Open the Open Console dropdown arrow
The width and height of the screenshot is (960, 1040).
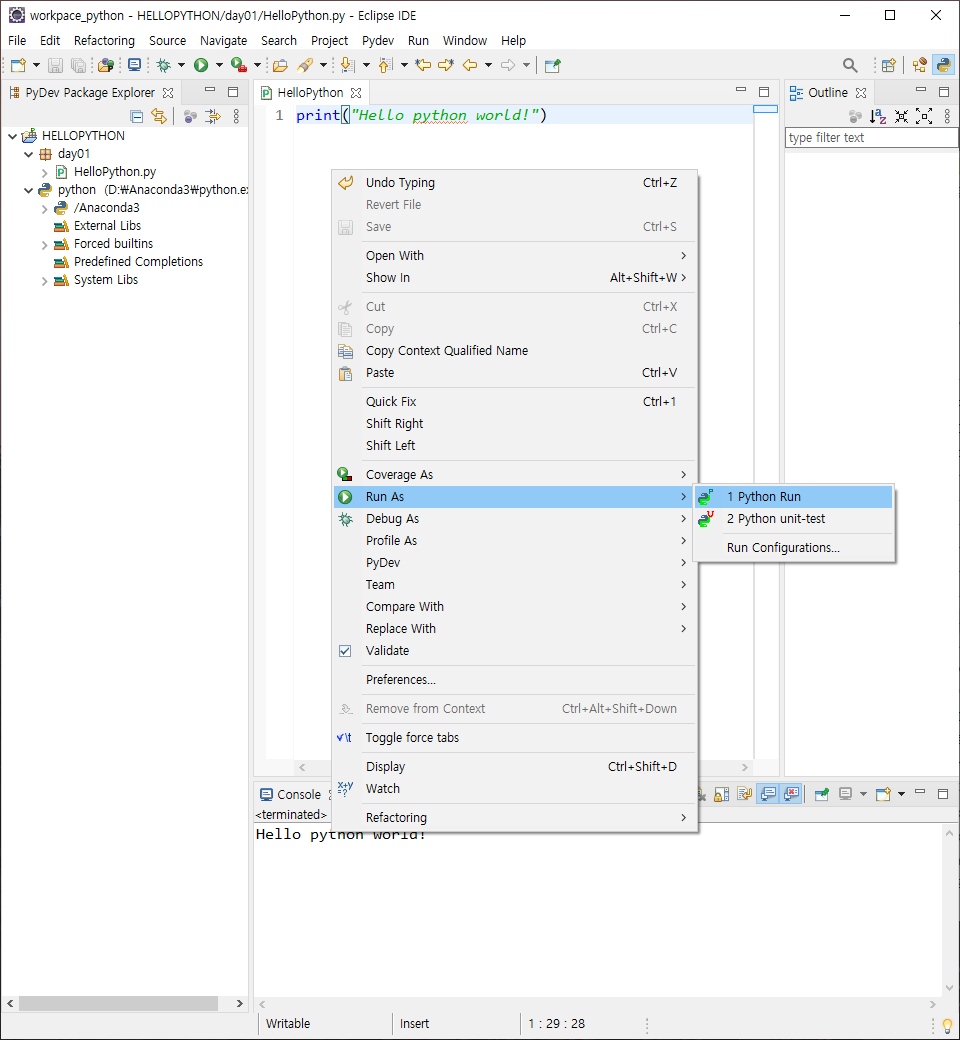point(901,795)
